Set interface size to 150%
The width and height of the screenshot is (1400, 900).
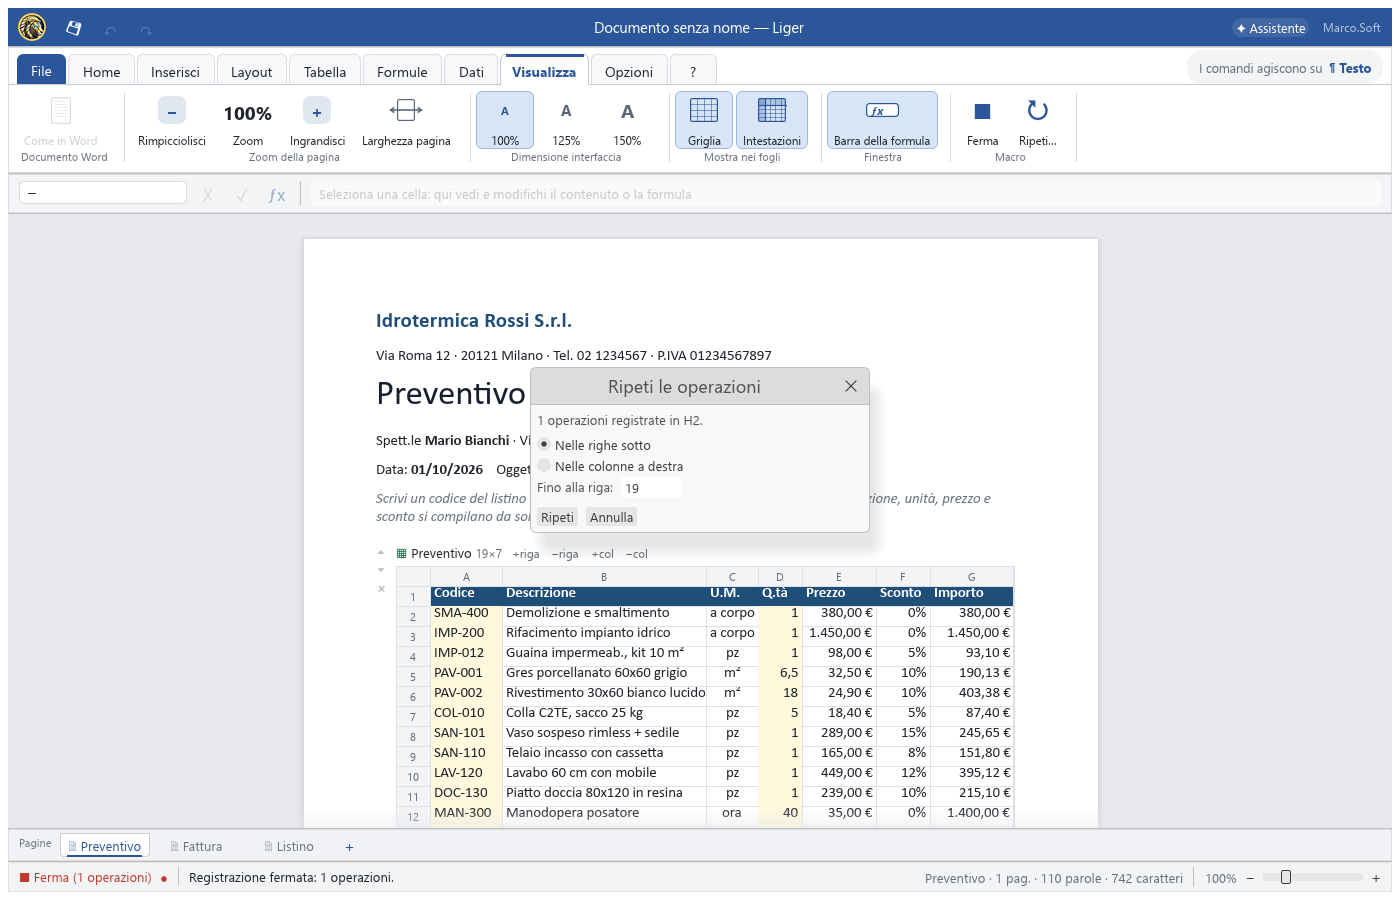click(x=627, y=120)
